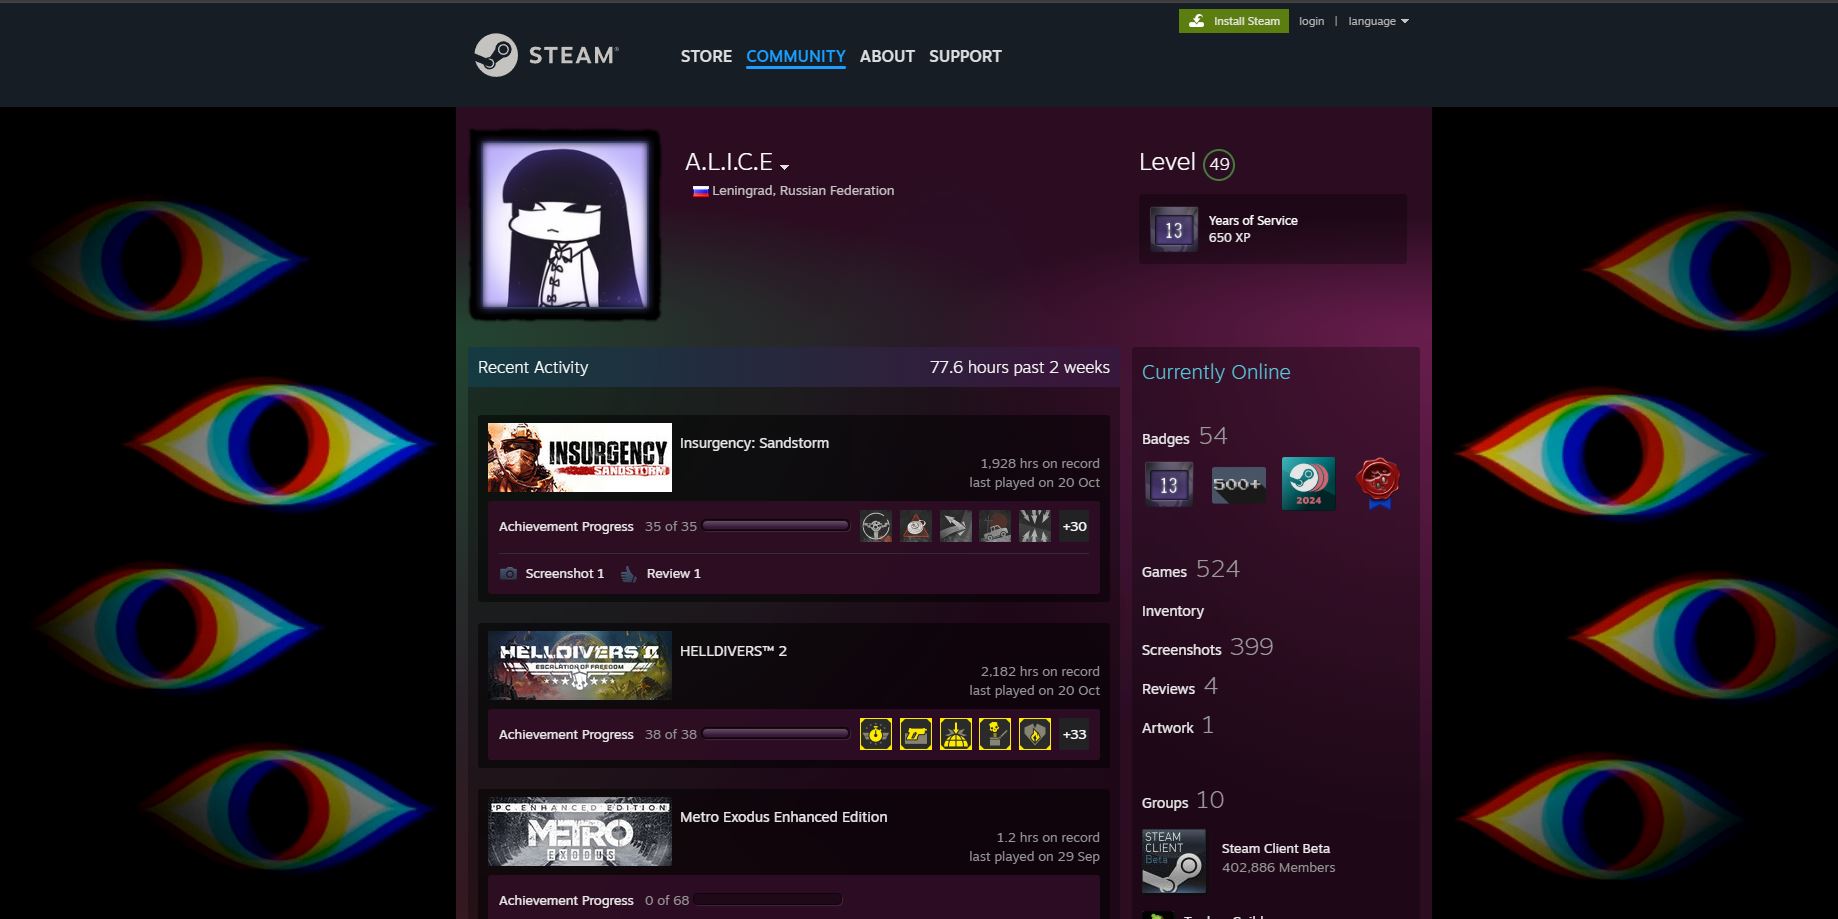The height and width of the screenshot is (919, 1838).
Task: Open the fourth HELLDIVERS 2 achievement icon
Action: [x=995, y=734]
